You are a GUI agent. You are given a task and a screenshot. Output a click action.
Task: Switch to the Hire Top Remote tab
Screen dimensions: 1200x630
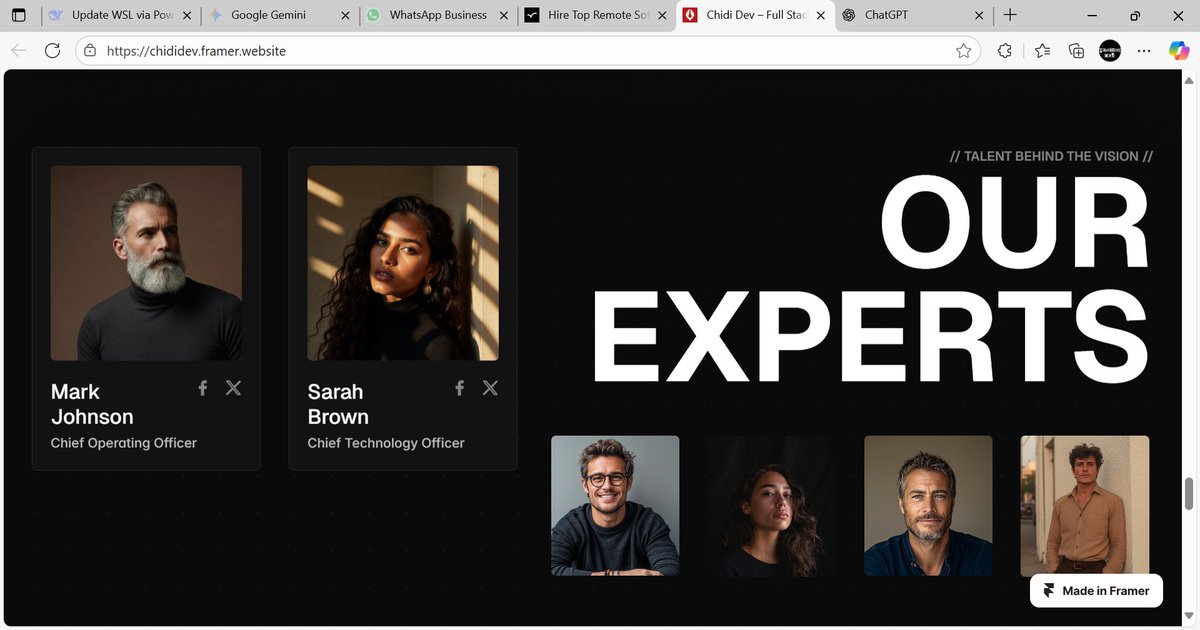click(598, 15)
